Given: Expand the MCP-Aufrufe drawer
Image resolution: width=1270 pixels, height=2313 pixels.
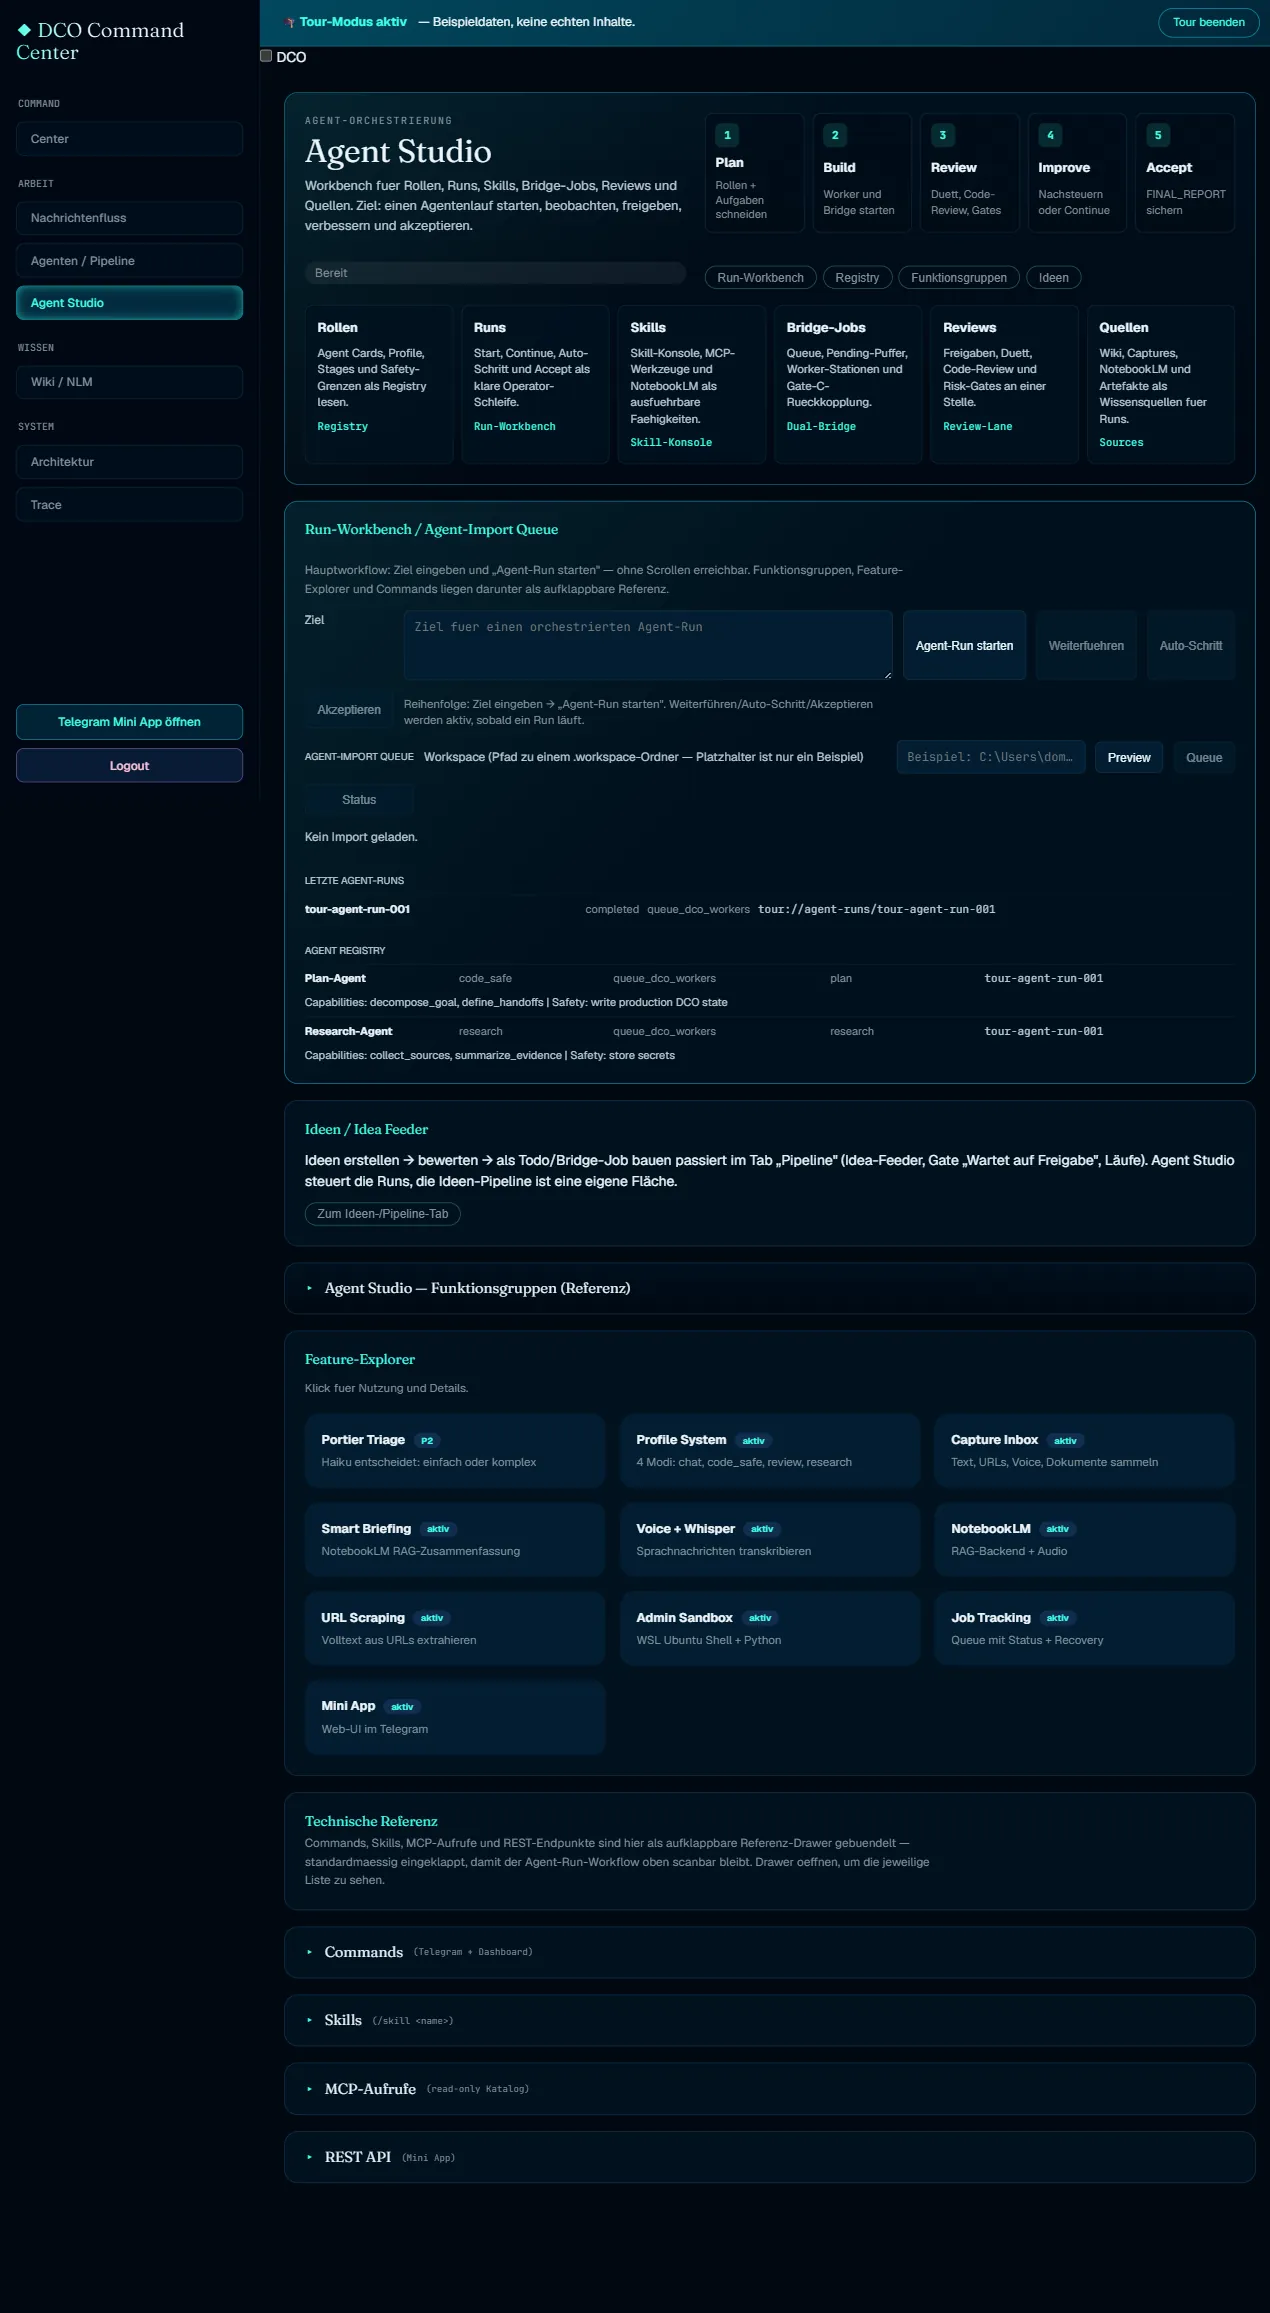Looking at the screenshot, I should click(769, 2089).
